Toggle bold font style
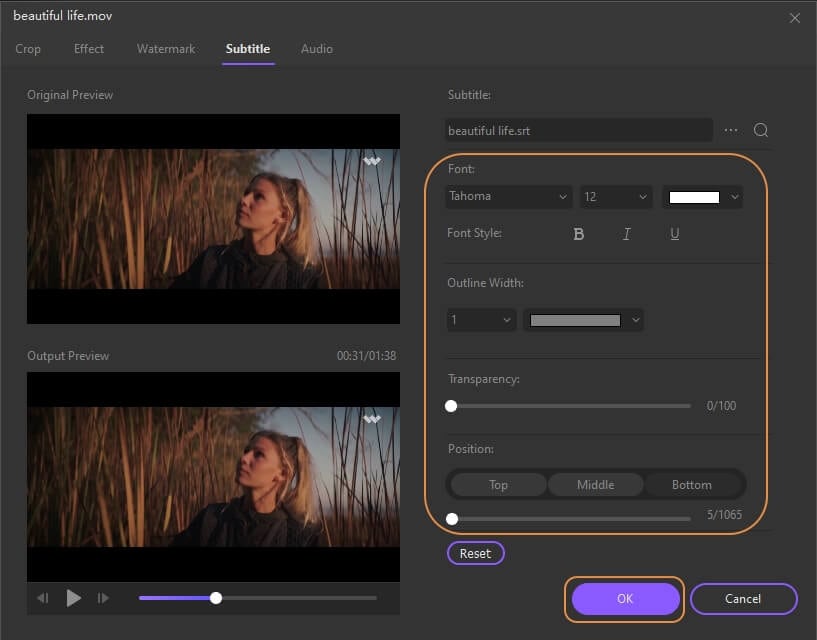The image size is (817, 640). click(x=578, y=234)
